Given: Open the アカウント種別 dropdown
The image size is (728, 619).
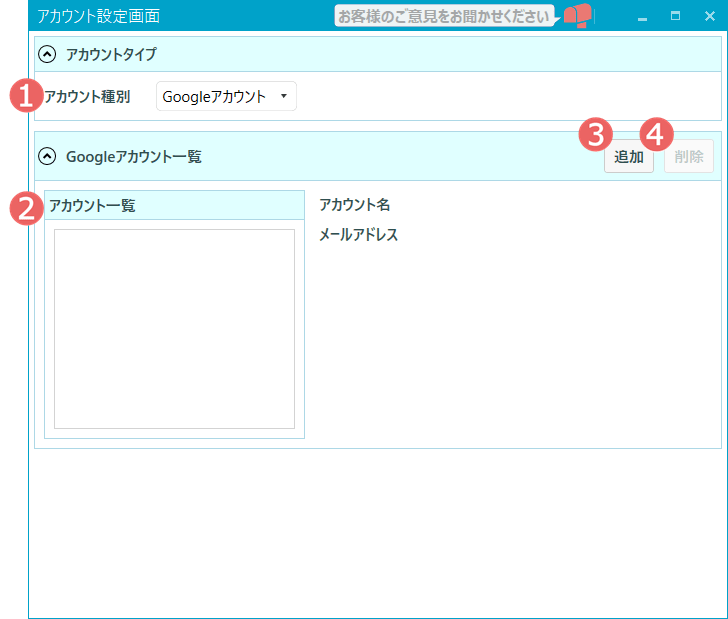Looking at the screenshot, I should click(226, 96).
